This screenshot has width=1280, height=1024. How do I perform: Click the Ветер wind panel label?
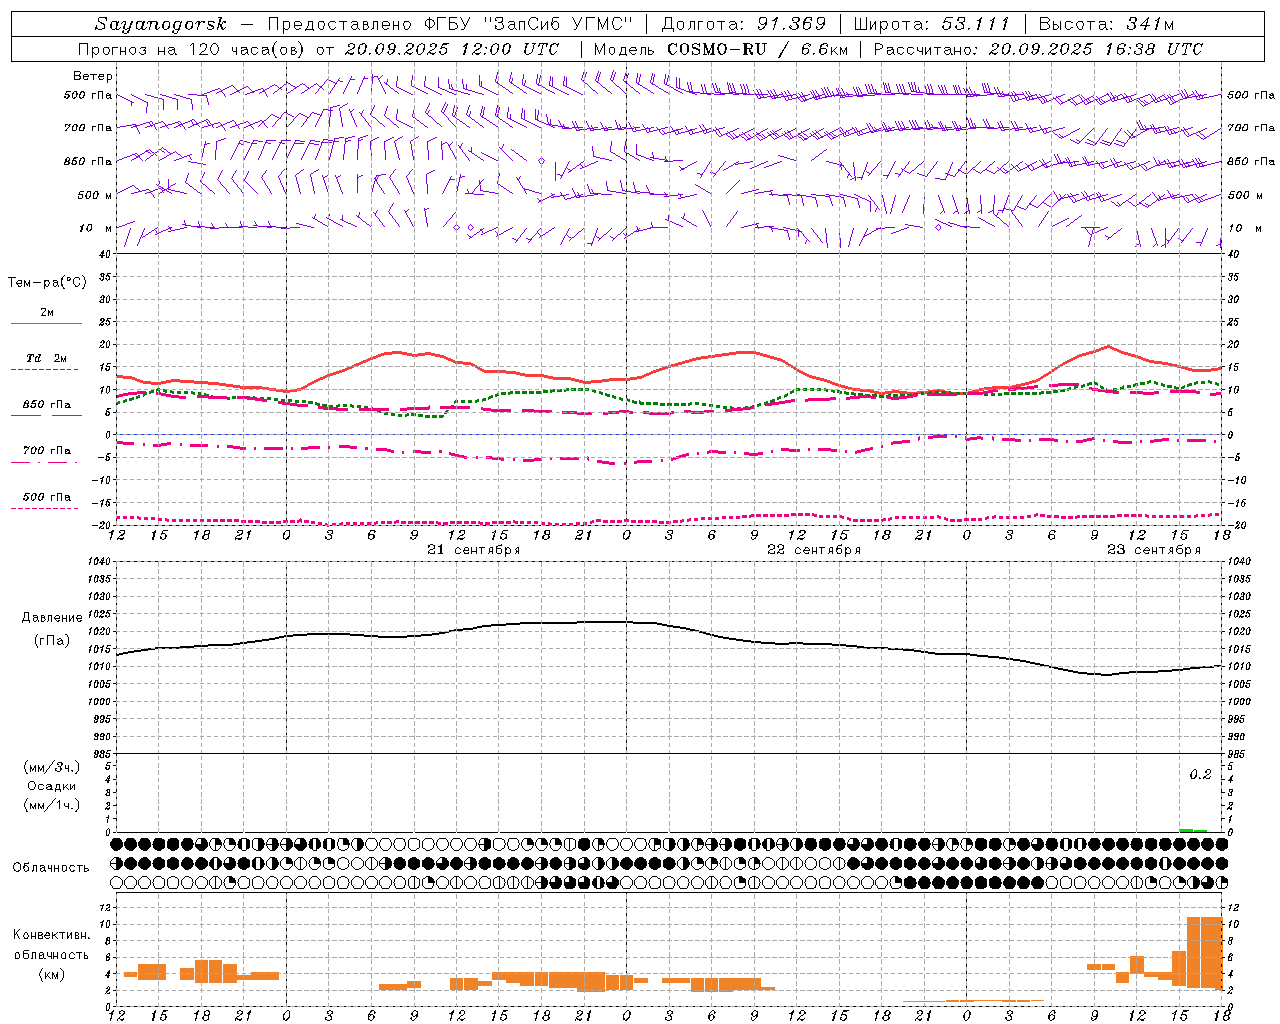pyautogui.click(x=93, y=76)
